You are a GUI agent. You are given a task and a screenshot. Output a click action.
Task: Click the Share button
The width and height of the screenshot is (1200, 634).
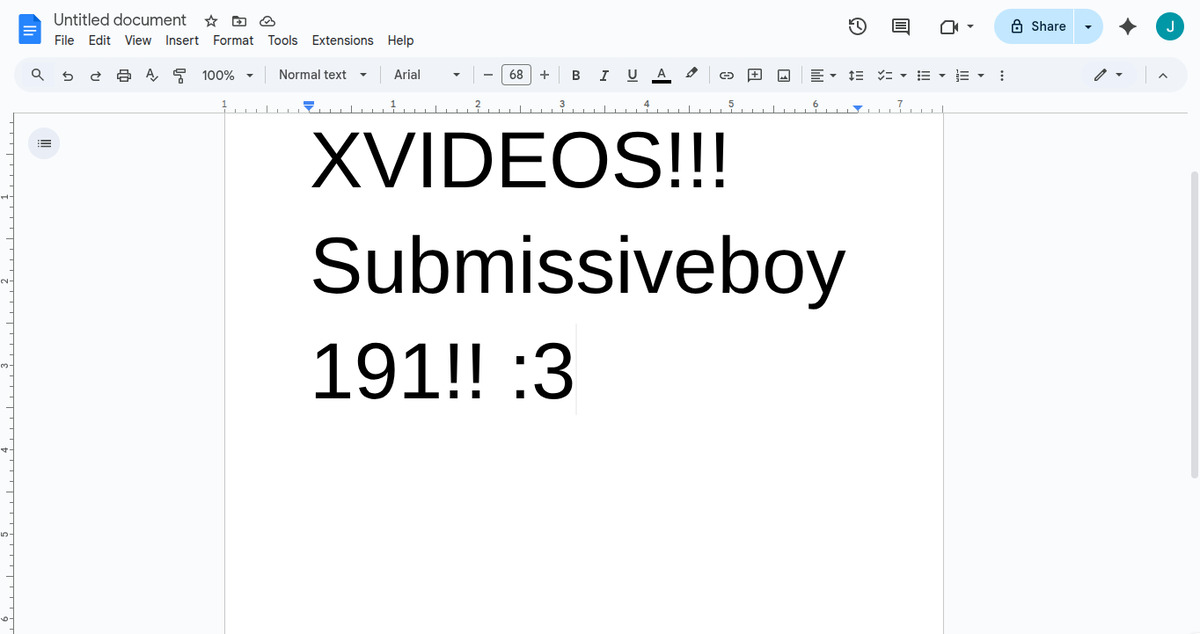tap(1037, 27)
